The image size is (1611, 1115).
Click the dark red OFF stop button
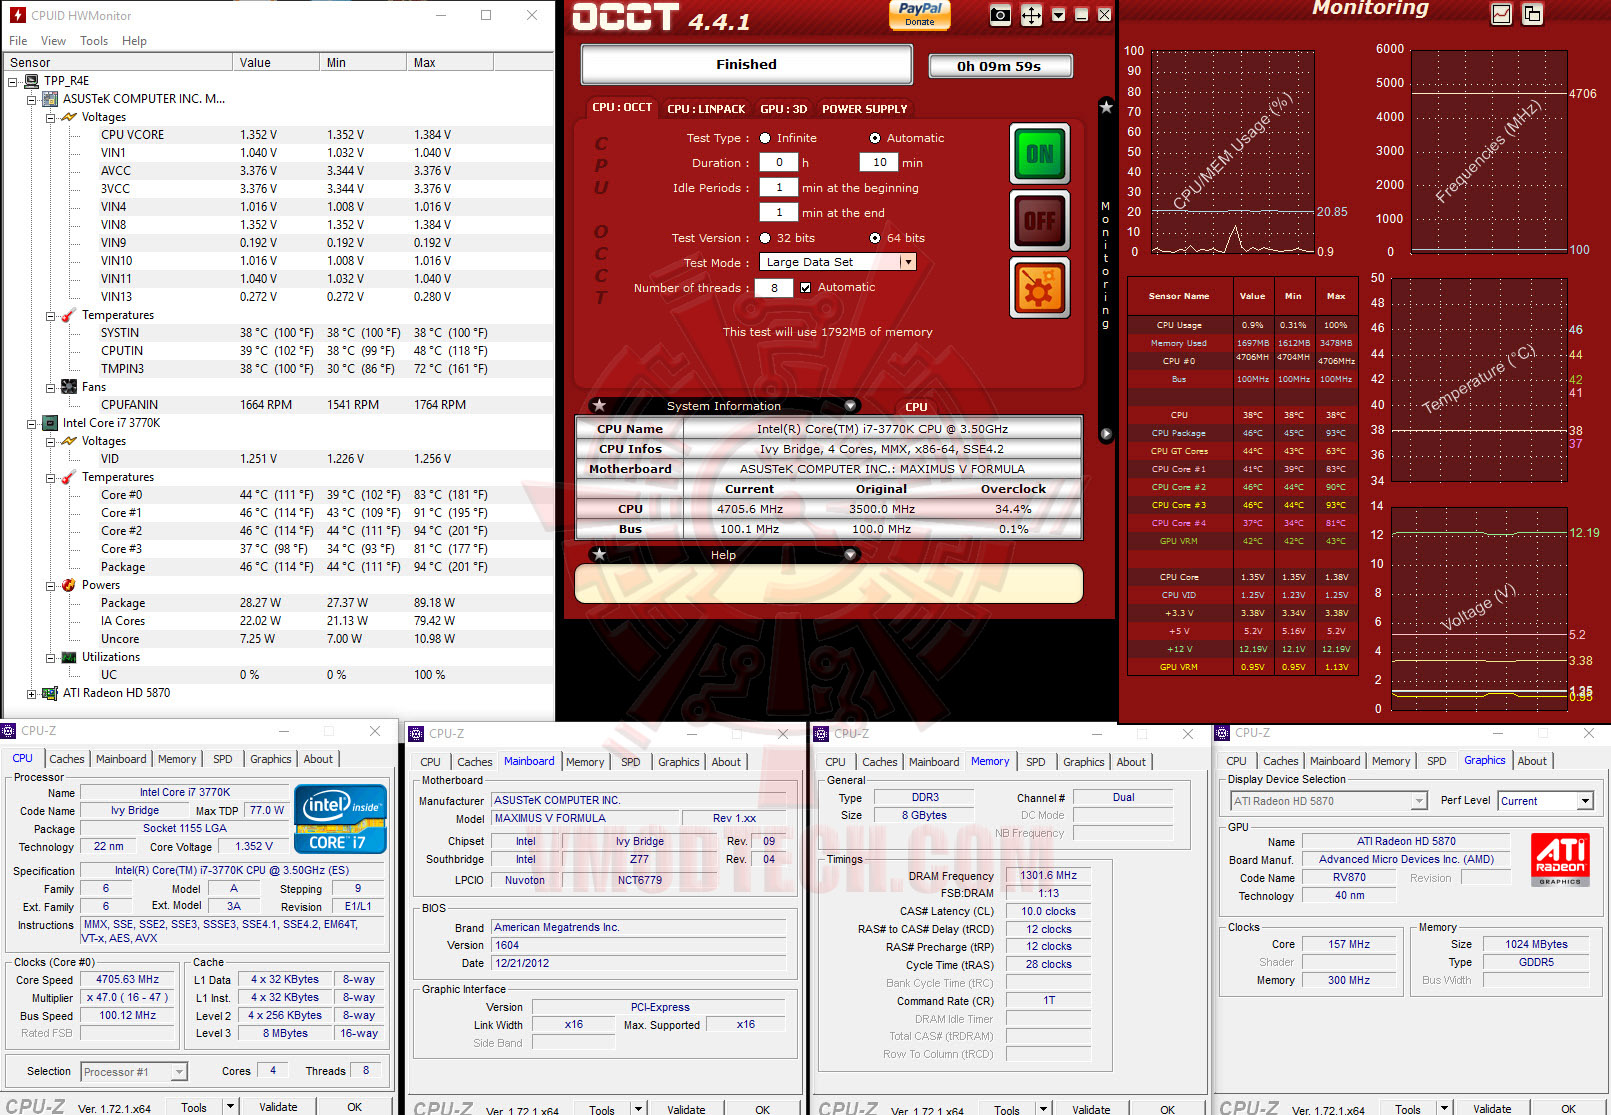[1039, 221]
